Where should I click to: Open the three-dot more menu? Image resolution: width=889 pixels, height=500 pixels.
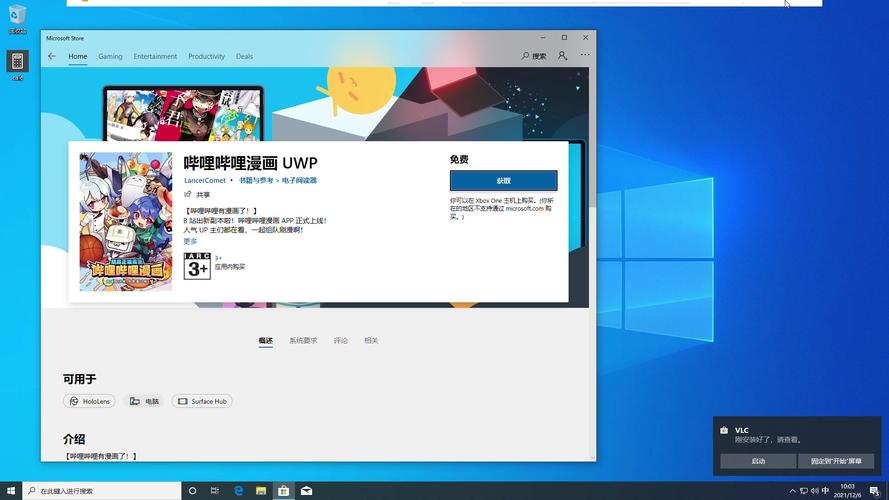(x=585, y=55)
